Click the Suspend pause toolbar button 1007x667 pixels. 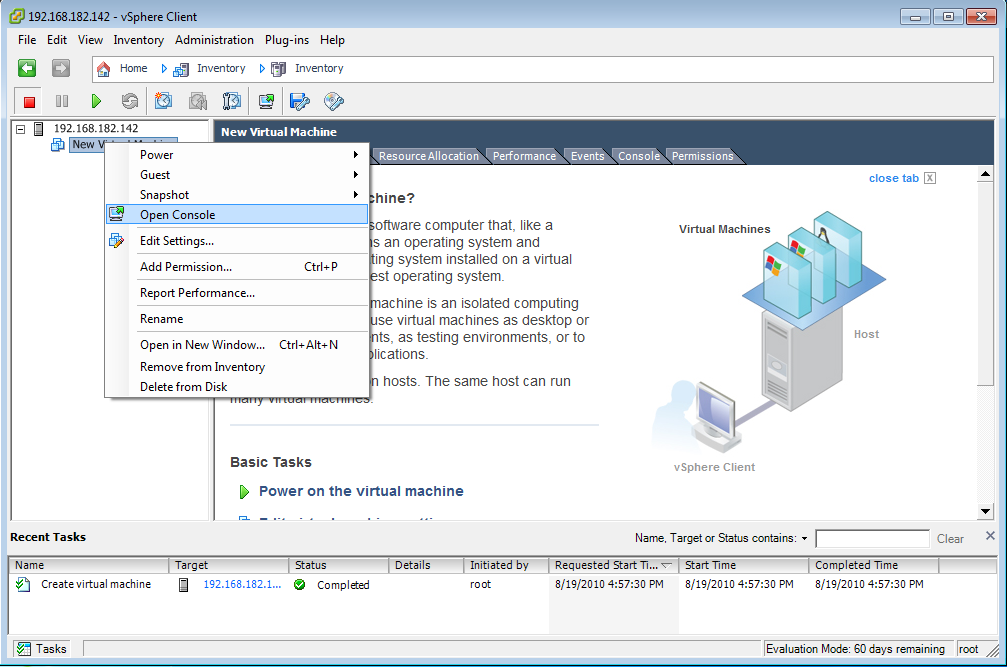tap(62, 101)
